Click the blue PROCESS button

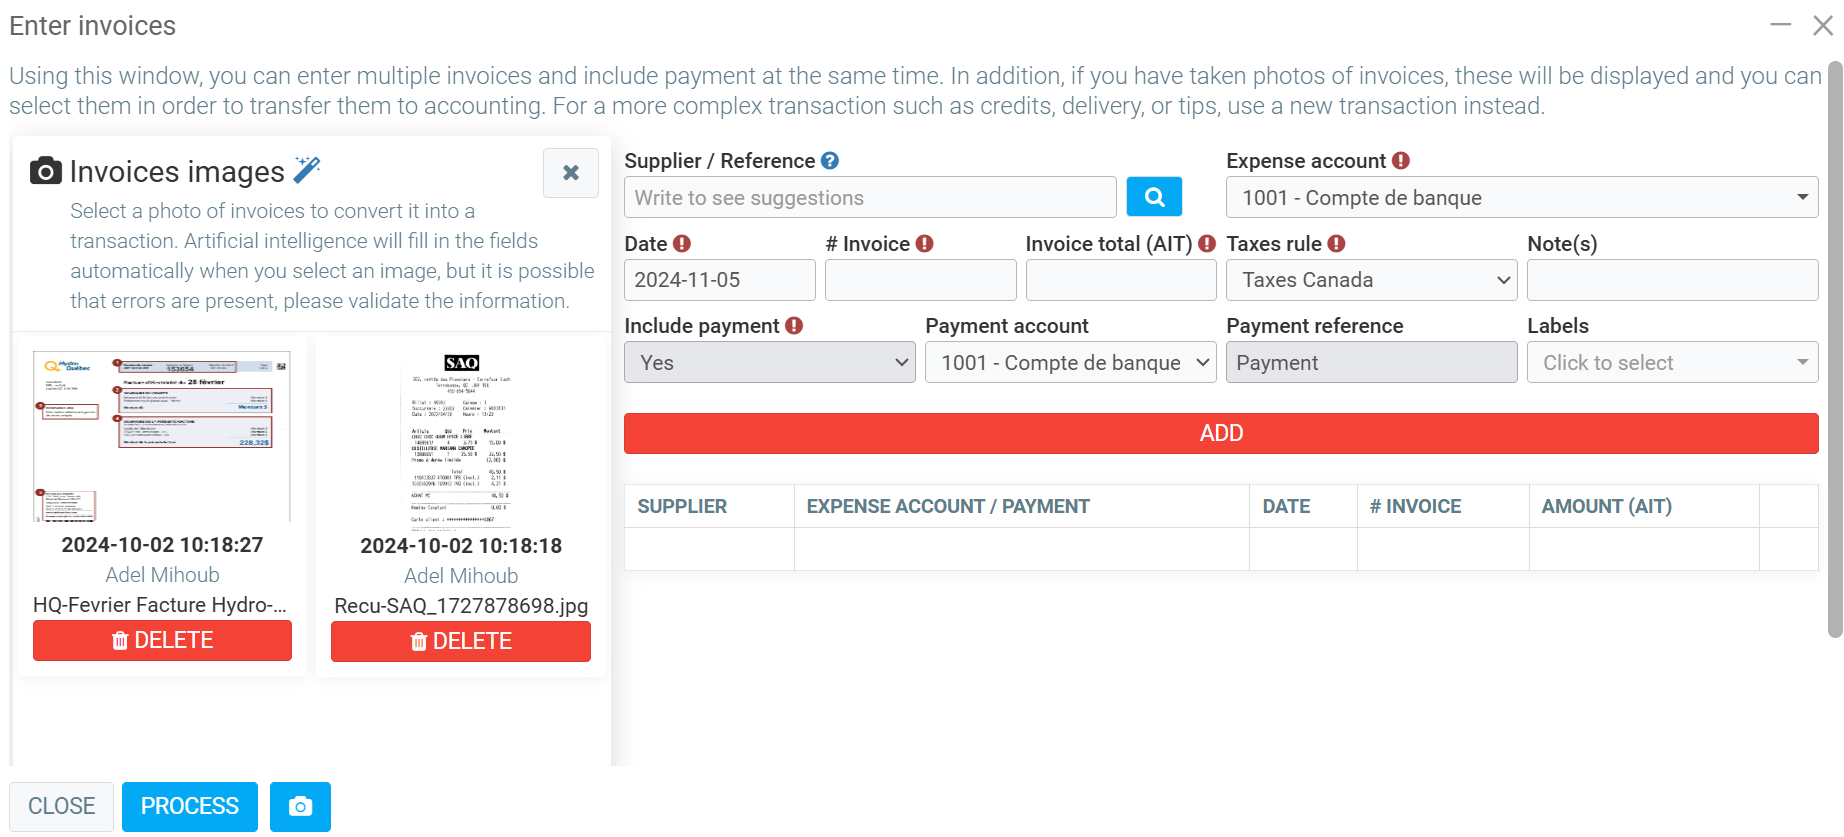190,807
